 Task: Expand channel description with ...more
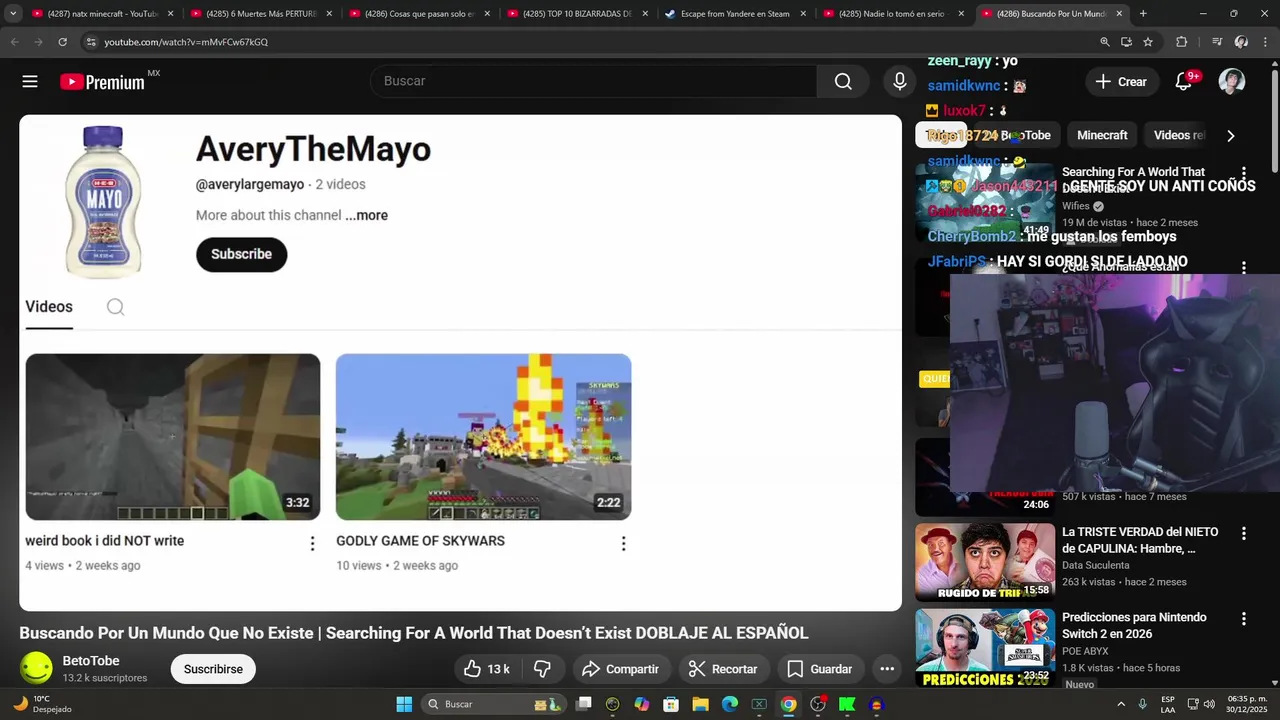point(366,215)
